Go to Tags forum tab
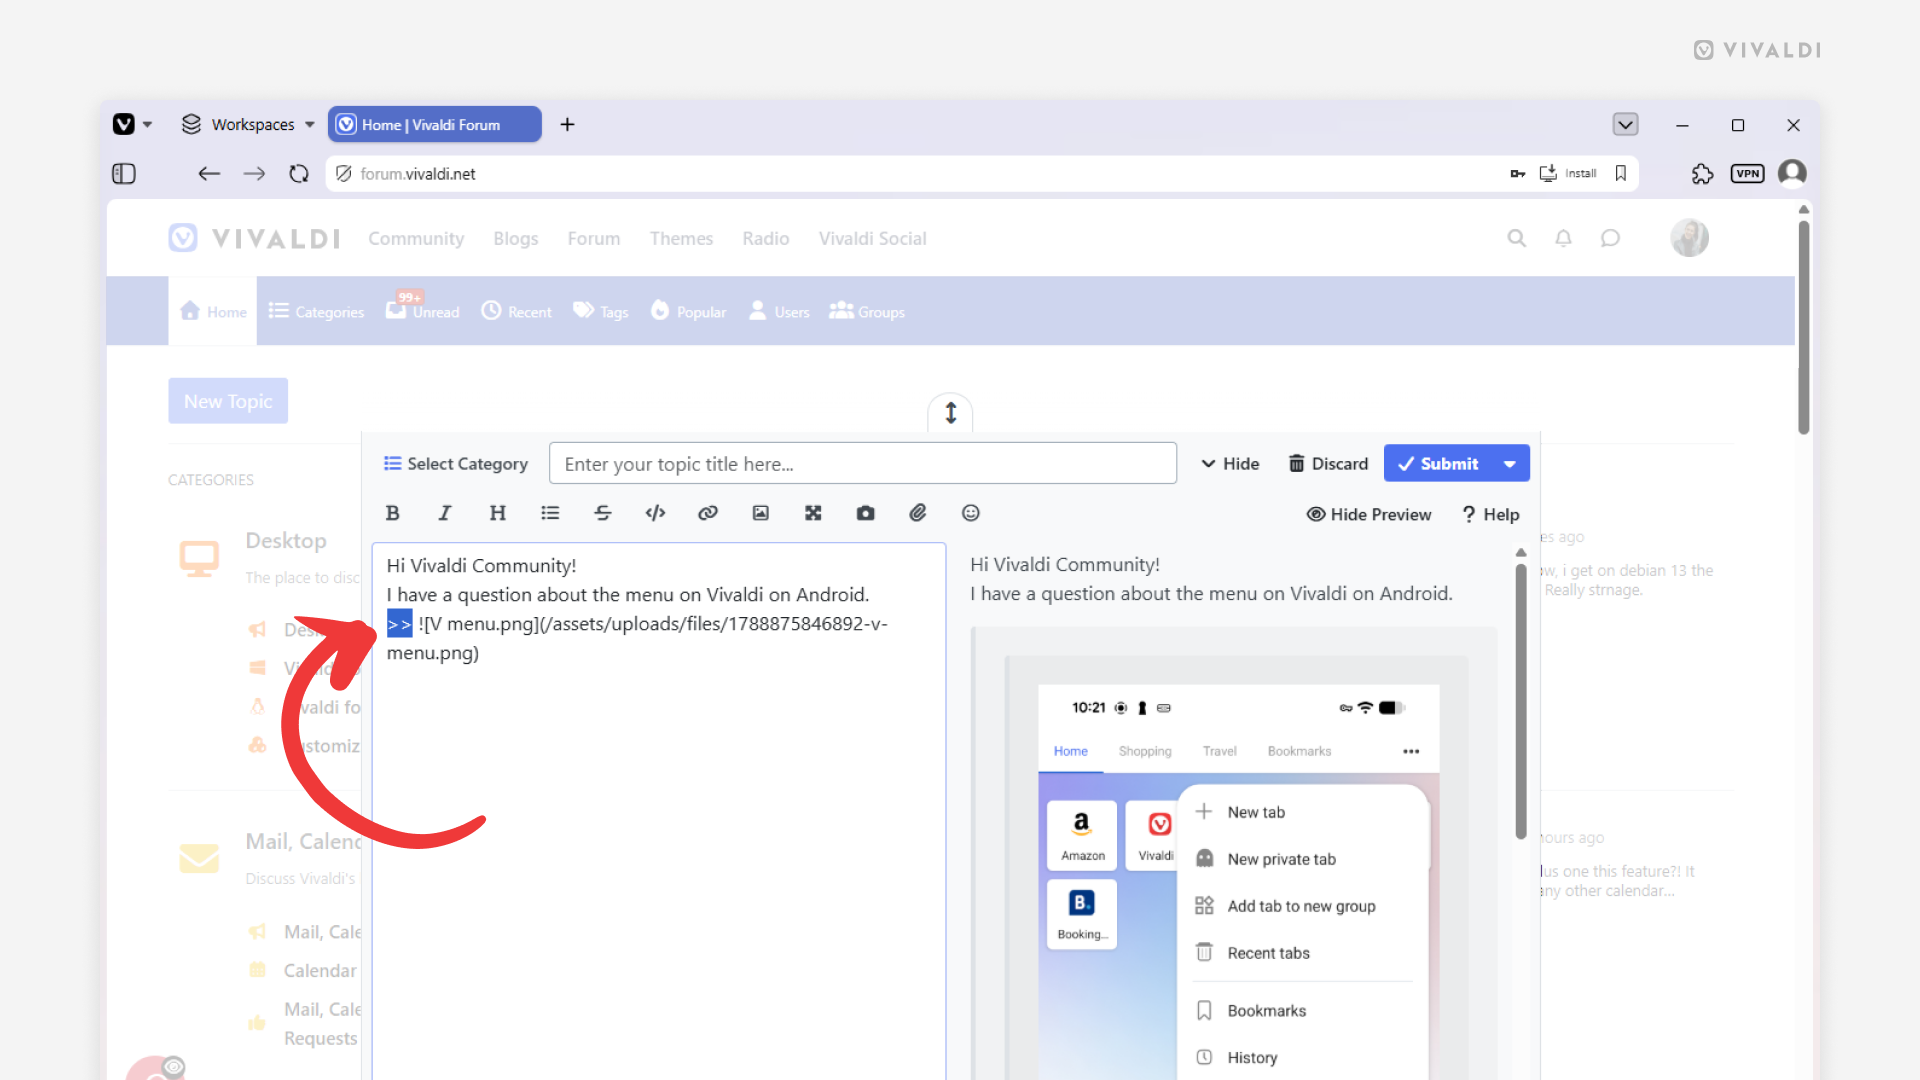The height and width of the screenshot is (1080, 1920). [x=600, y=311]
